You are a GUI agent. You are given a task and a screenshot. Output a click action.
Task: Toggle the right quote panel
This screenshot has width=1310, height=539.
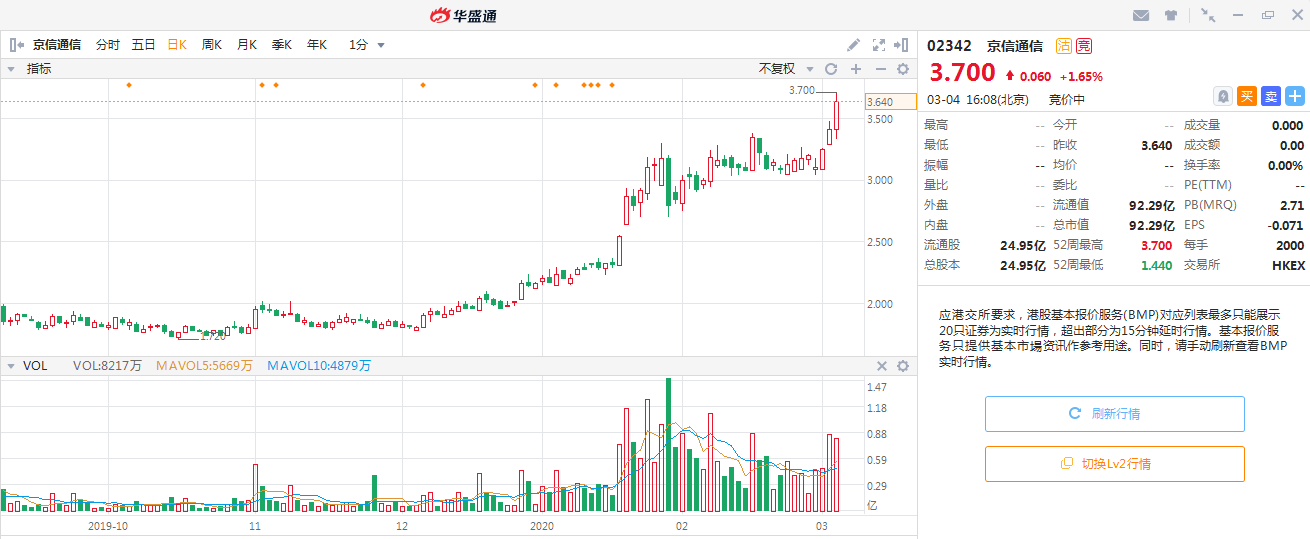coord(902,45)
